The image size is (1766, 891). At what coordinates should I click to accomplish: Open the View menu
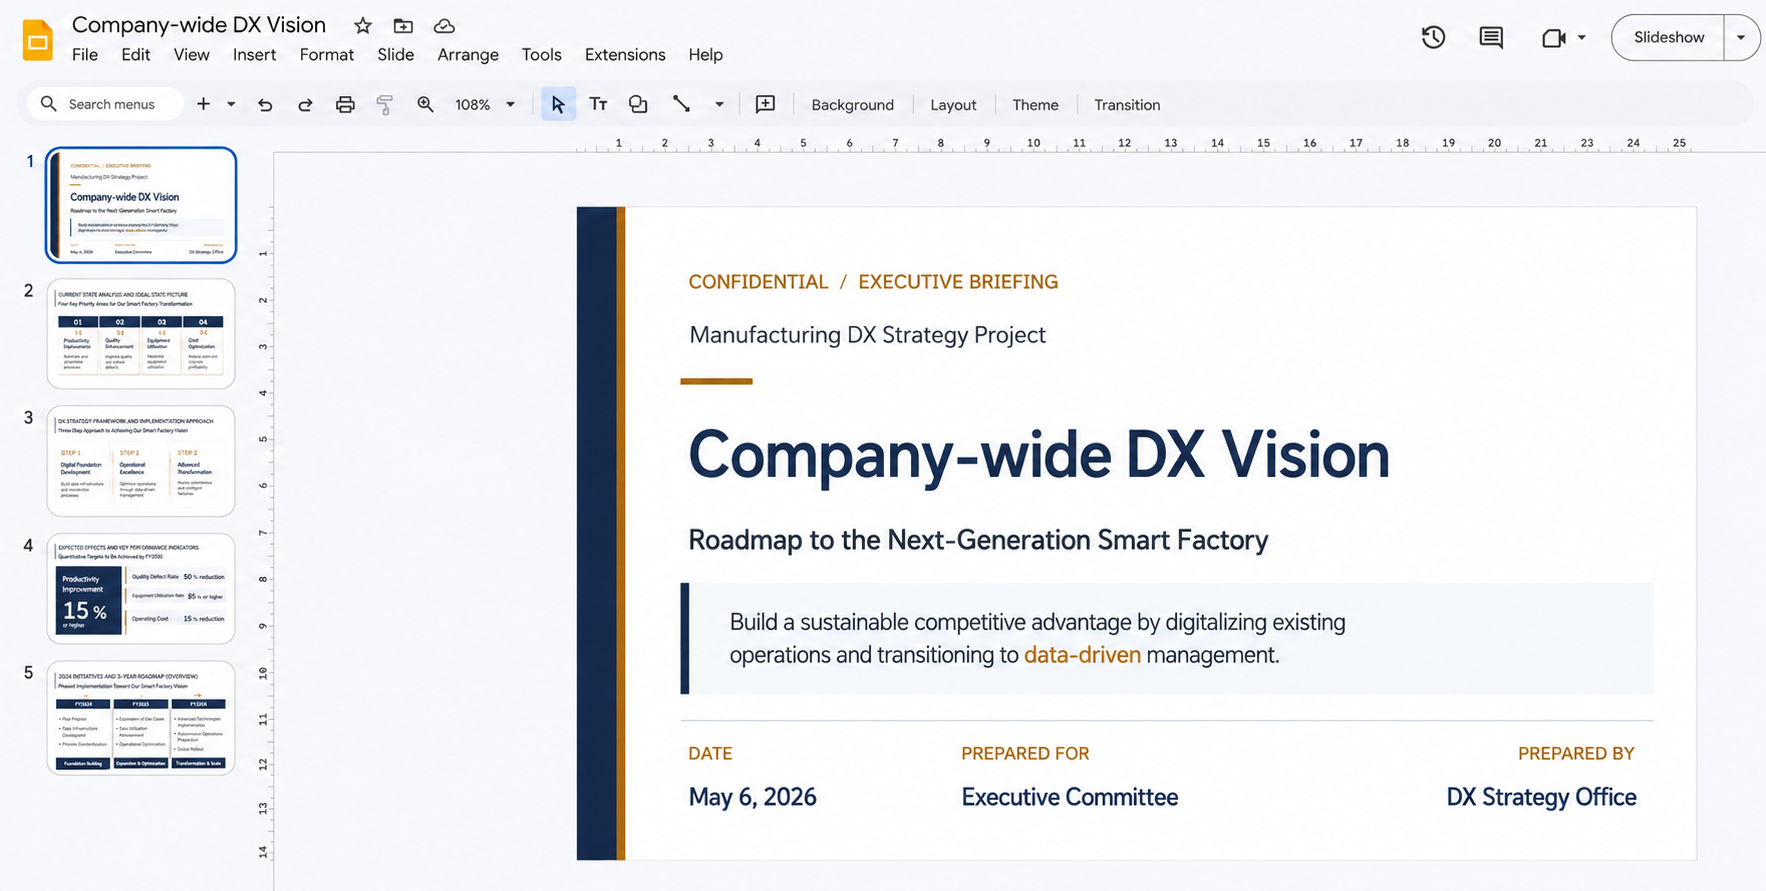point(191,55)
